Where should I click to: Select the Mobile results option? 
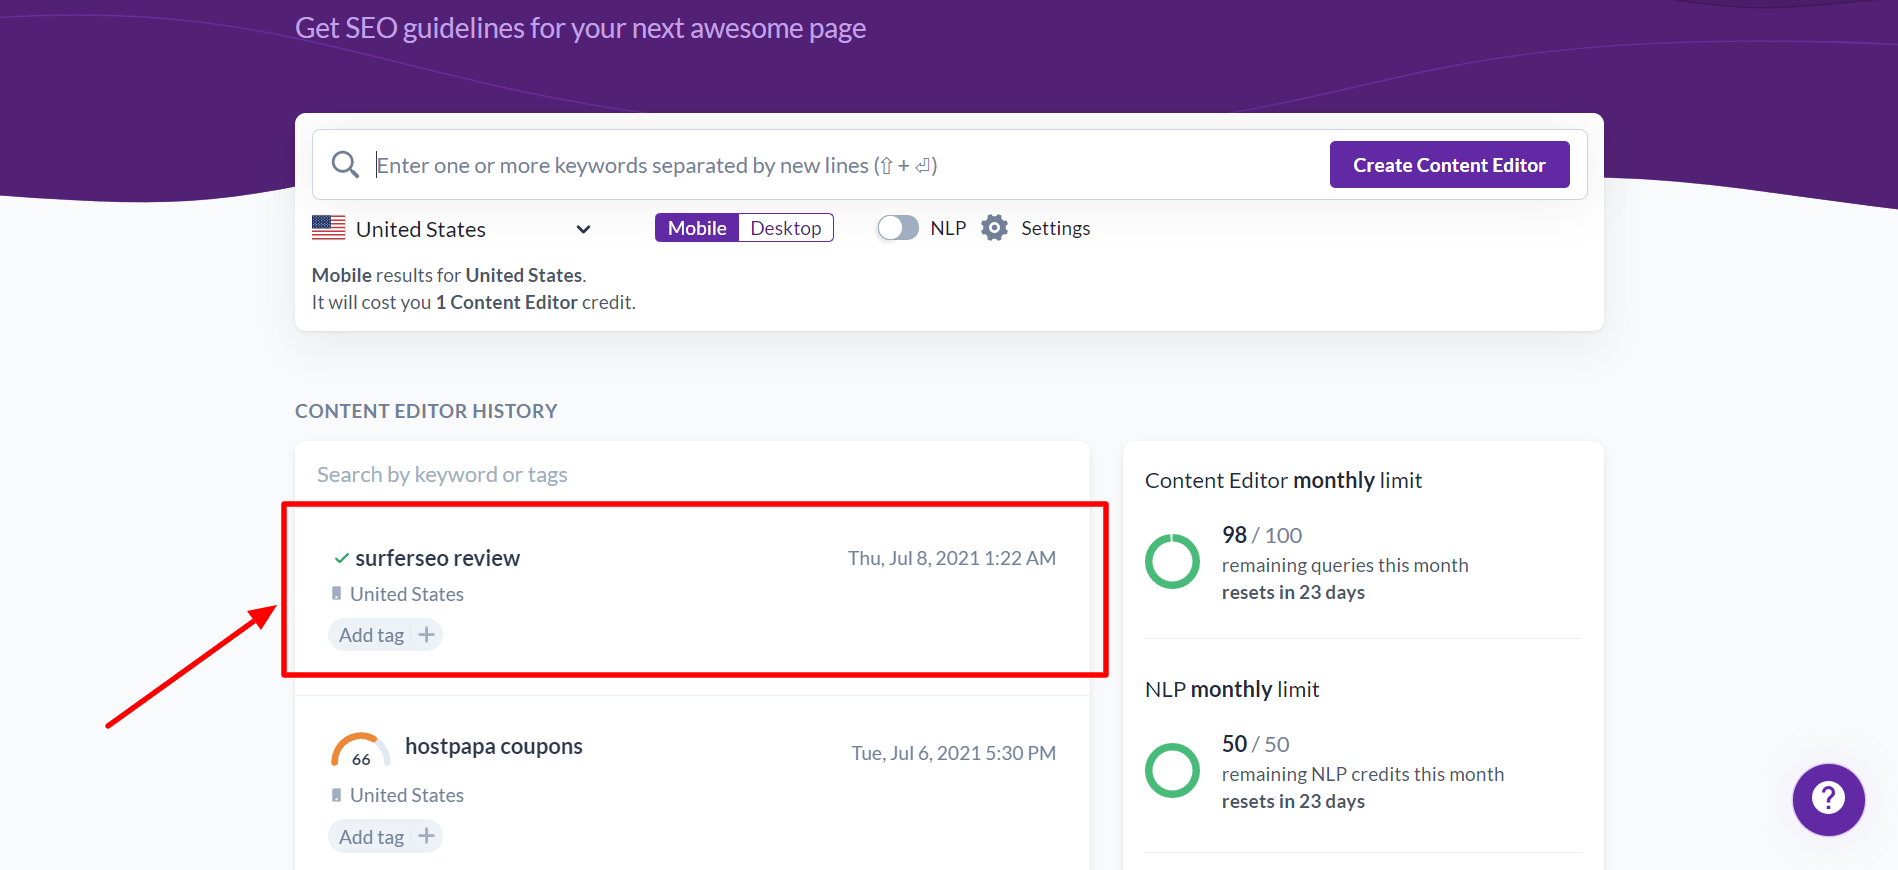697,228
